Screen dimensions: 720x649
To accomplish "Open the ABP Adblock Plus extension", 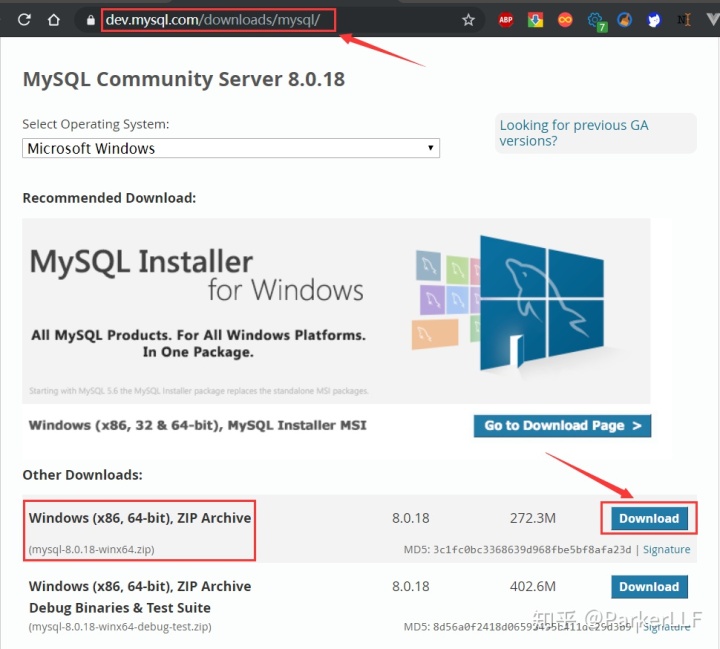I will [x=506, y=20].
